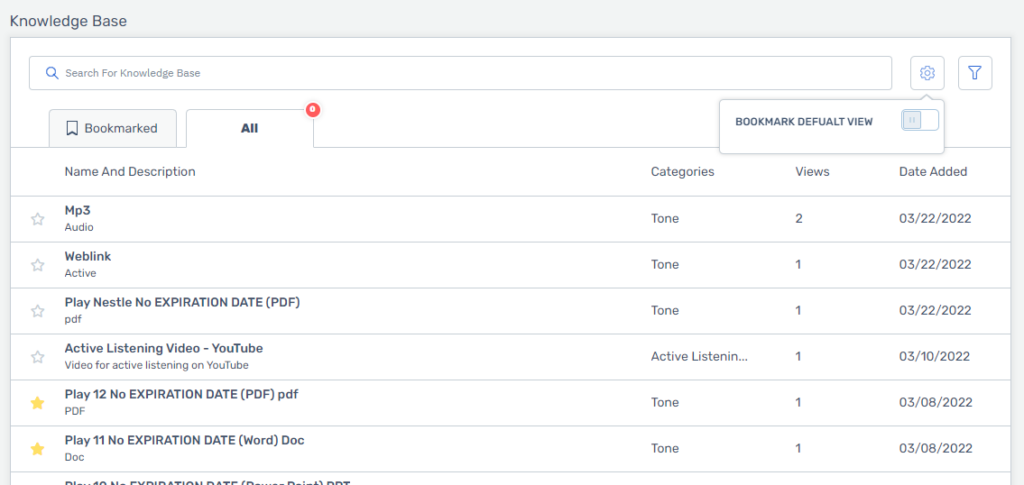Click the red notification badge on All tab
The image size is (1024, 485).
pyautogui.click(x=313, y=110)
